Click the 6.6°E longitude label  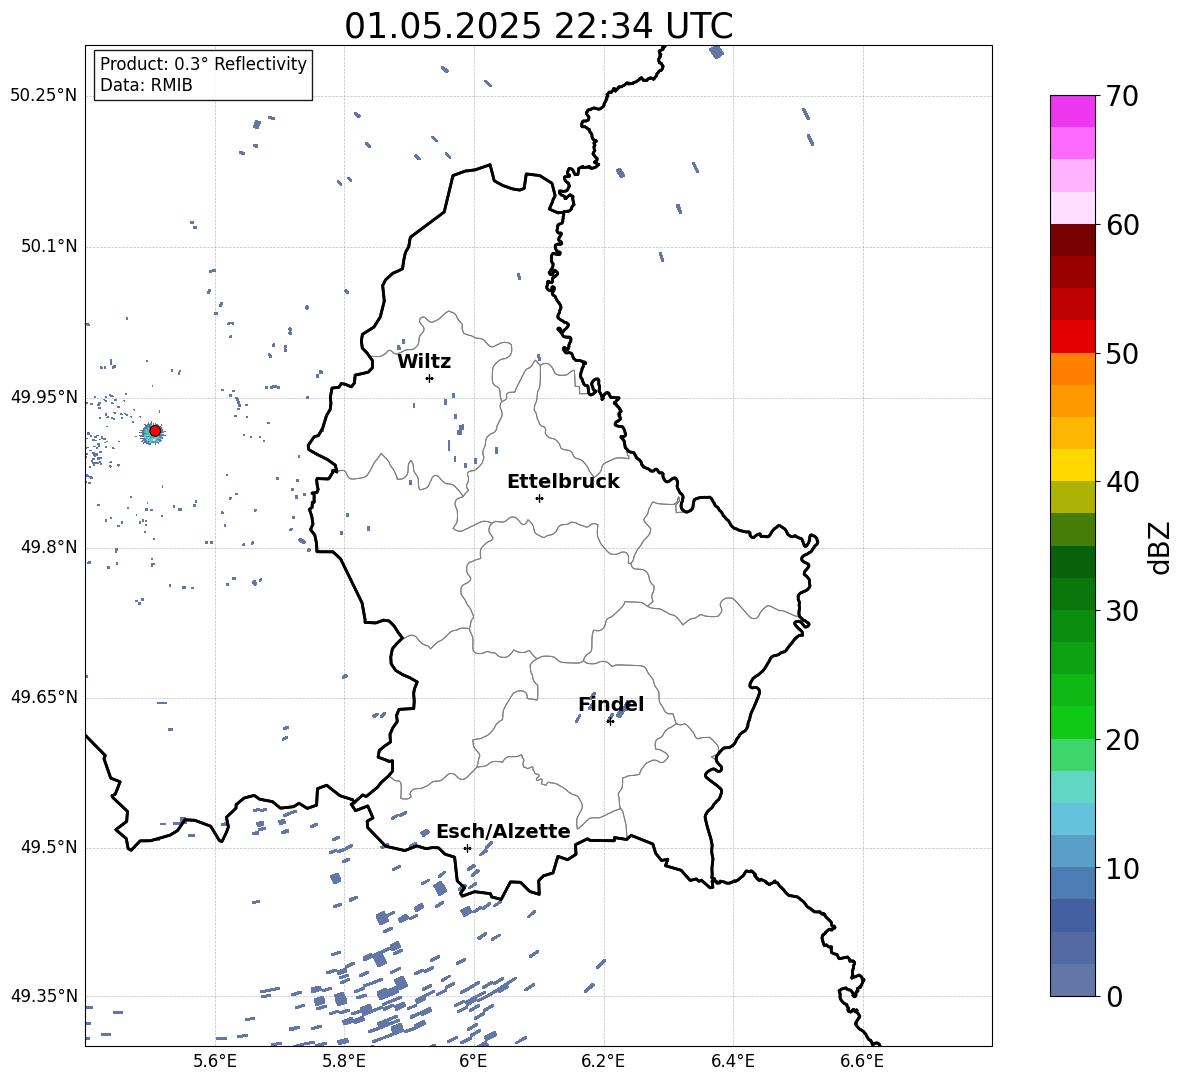[862, 1061]
